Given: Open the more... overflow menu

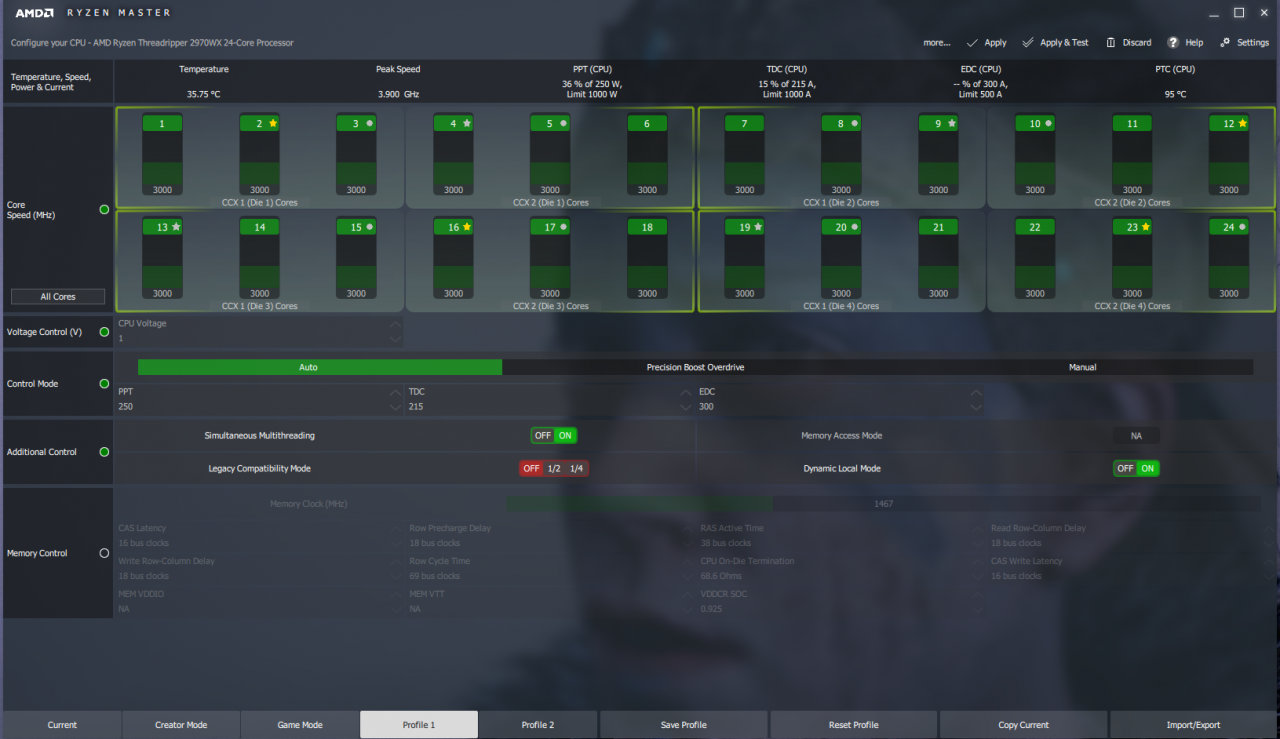Looking at the screenshot, I should click(937, 43).
